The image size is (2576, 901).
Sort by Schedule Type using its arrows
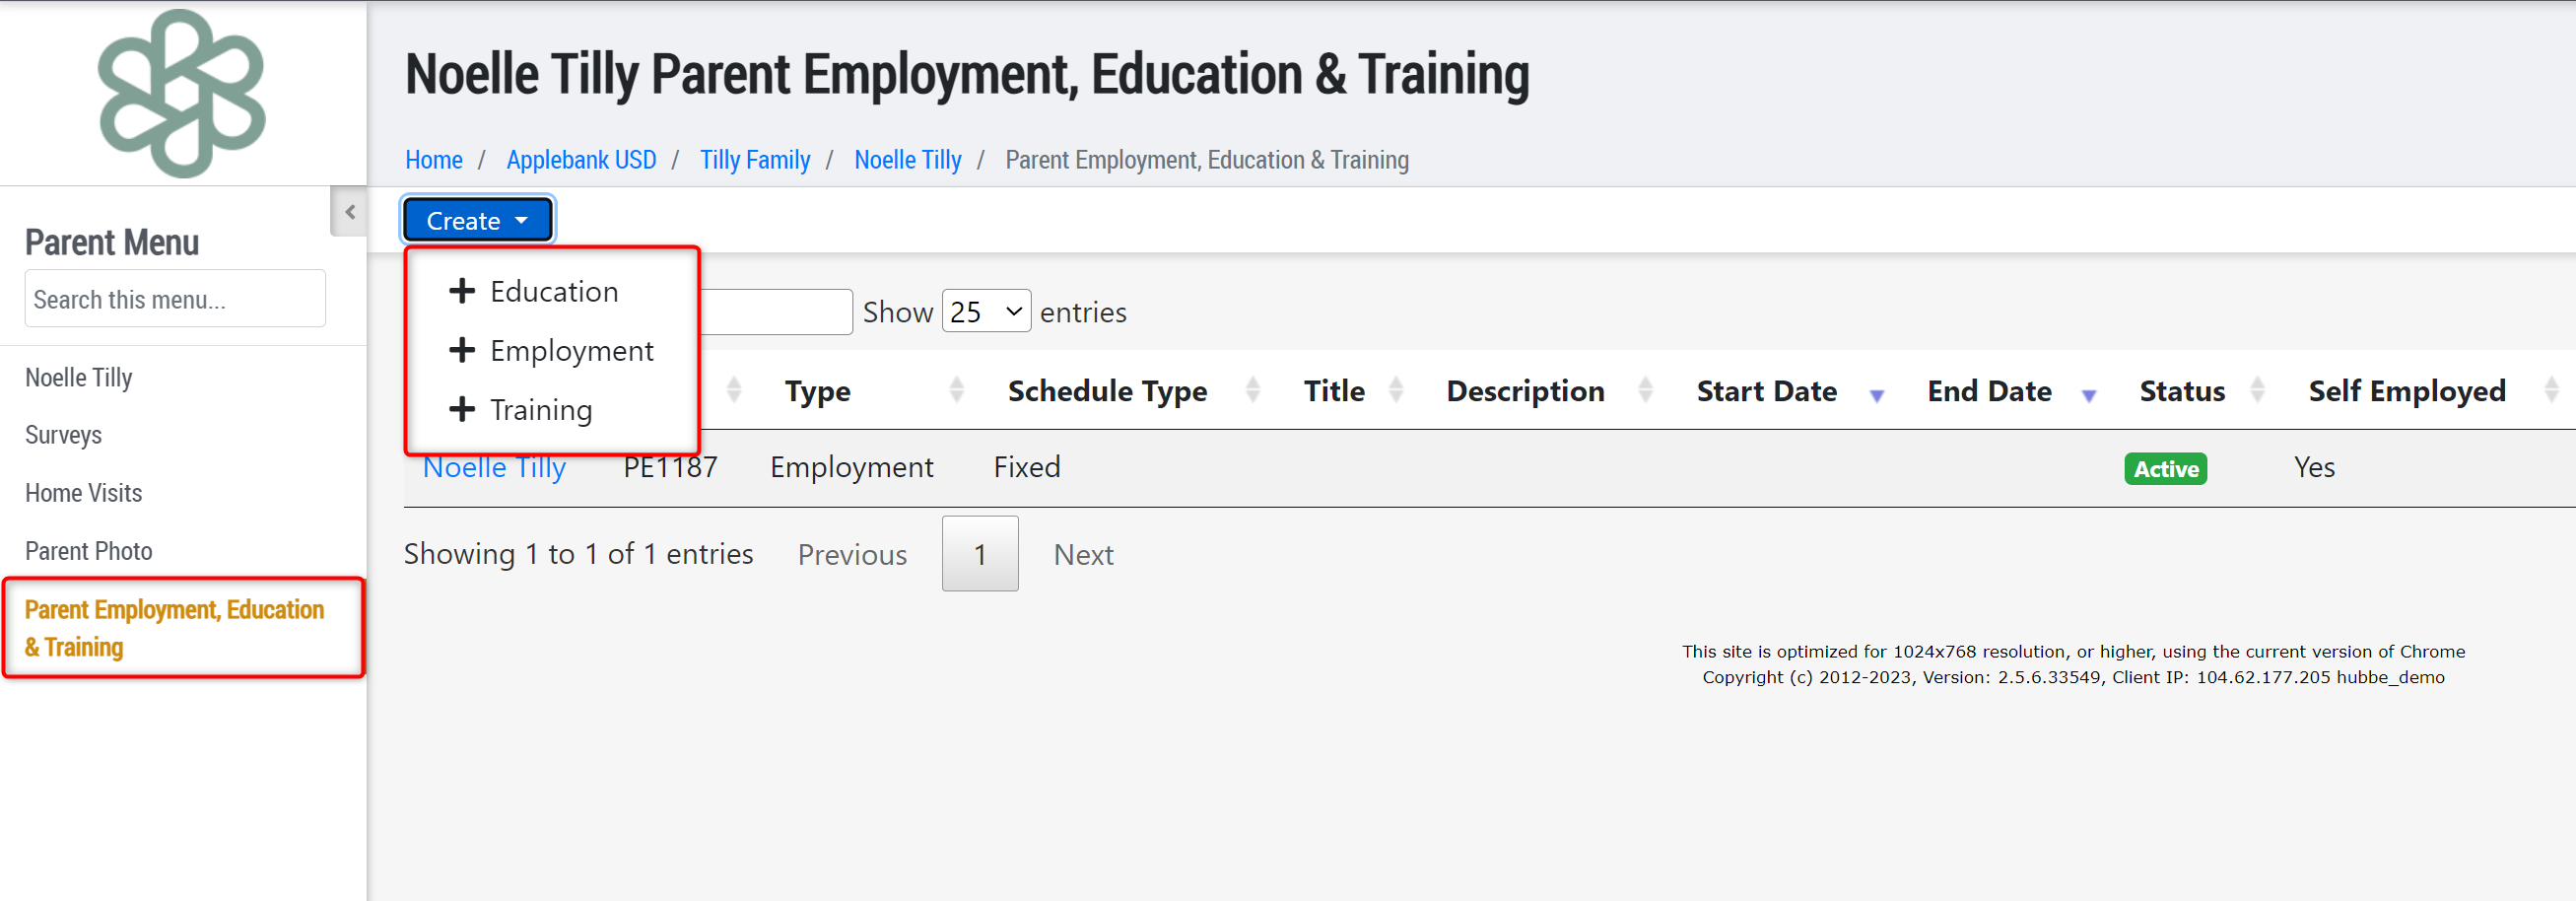tap(1253, 390)
